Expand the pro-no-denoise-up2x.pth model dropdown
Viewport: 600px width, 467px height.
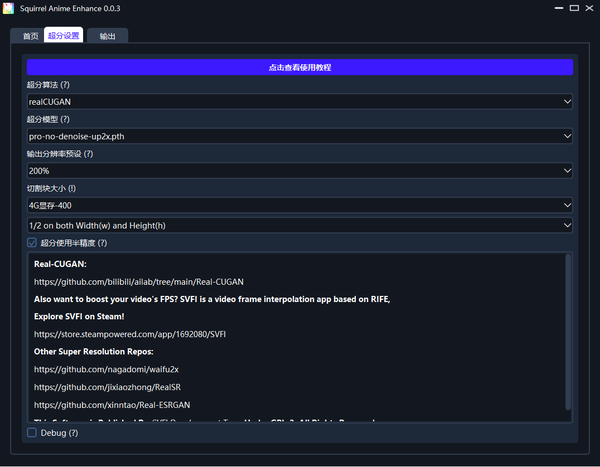click(300, 136)
